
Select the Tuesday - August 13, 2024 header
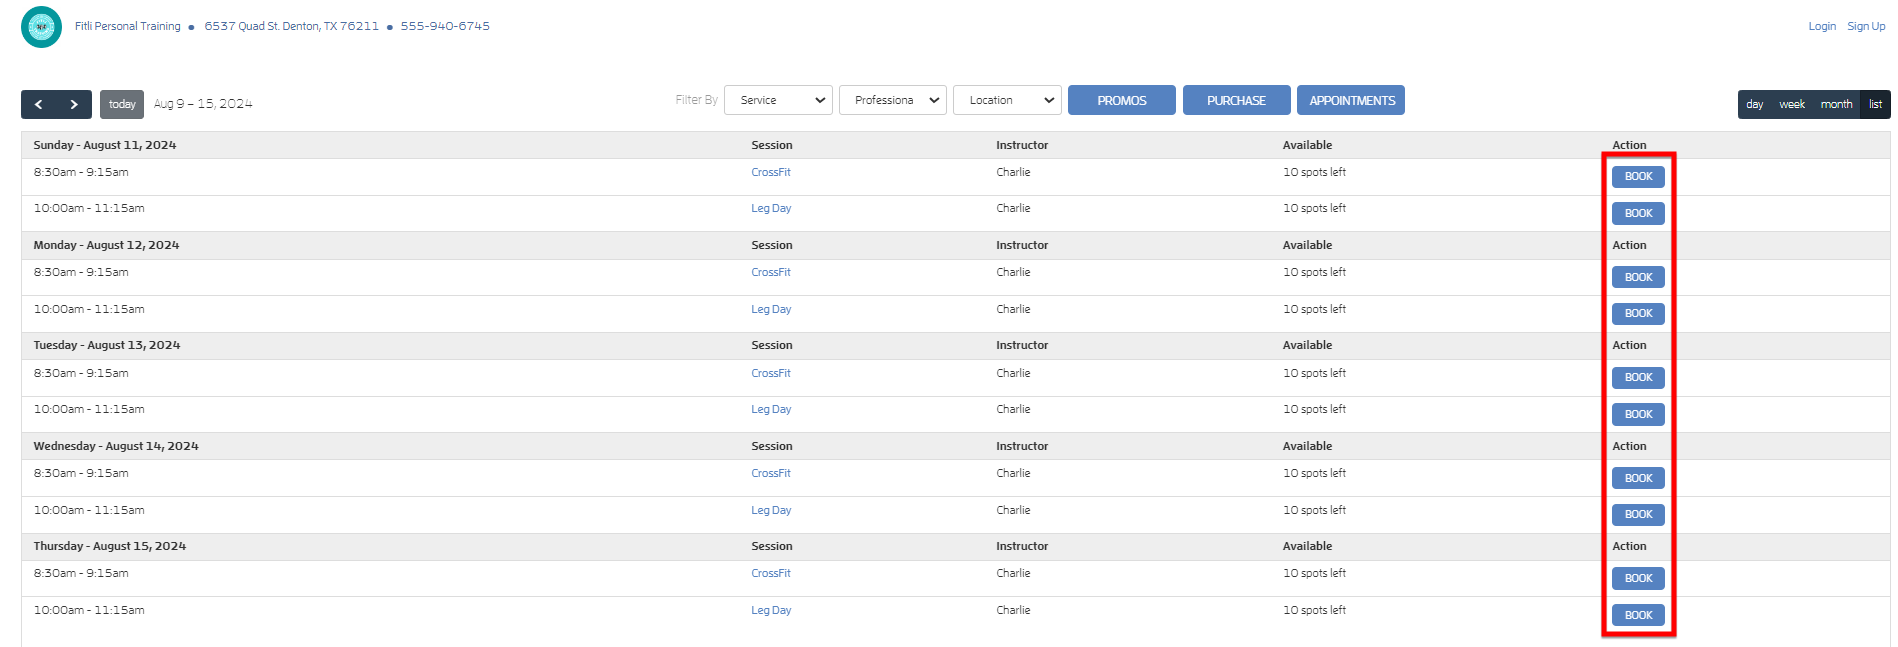107,345
